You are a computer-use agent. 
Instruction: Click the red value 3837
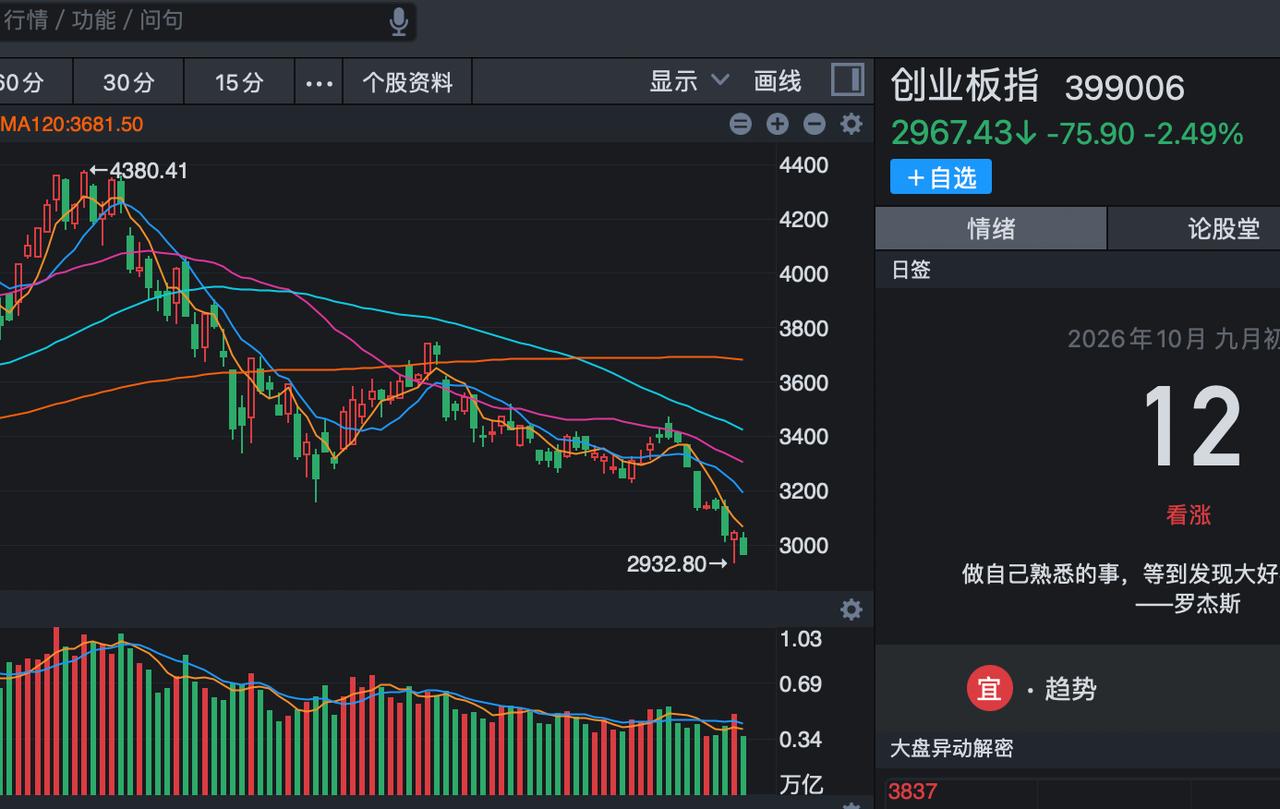(913, 791)
